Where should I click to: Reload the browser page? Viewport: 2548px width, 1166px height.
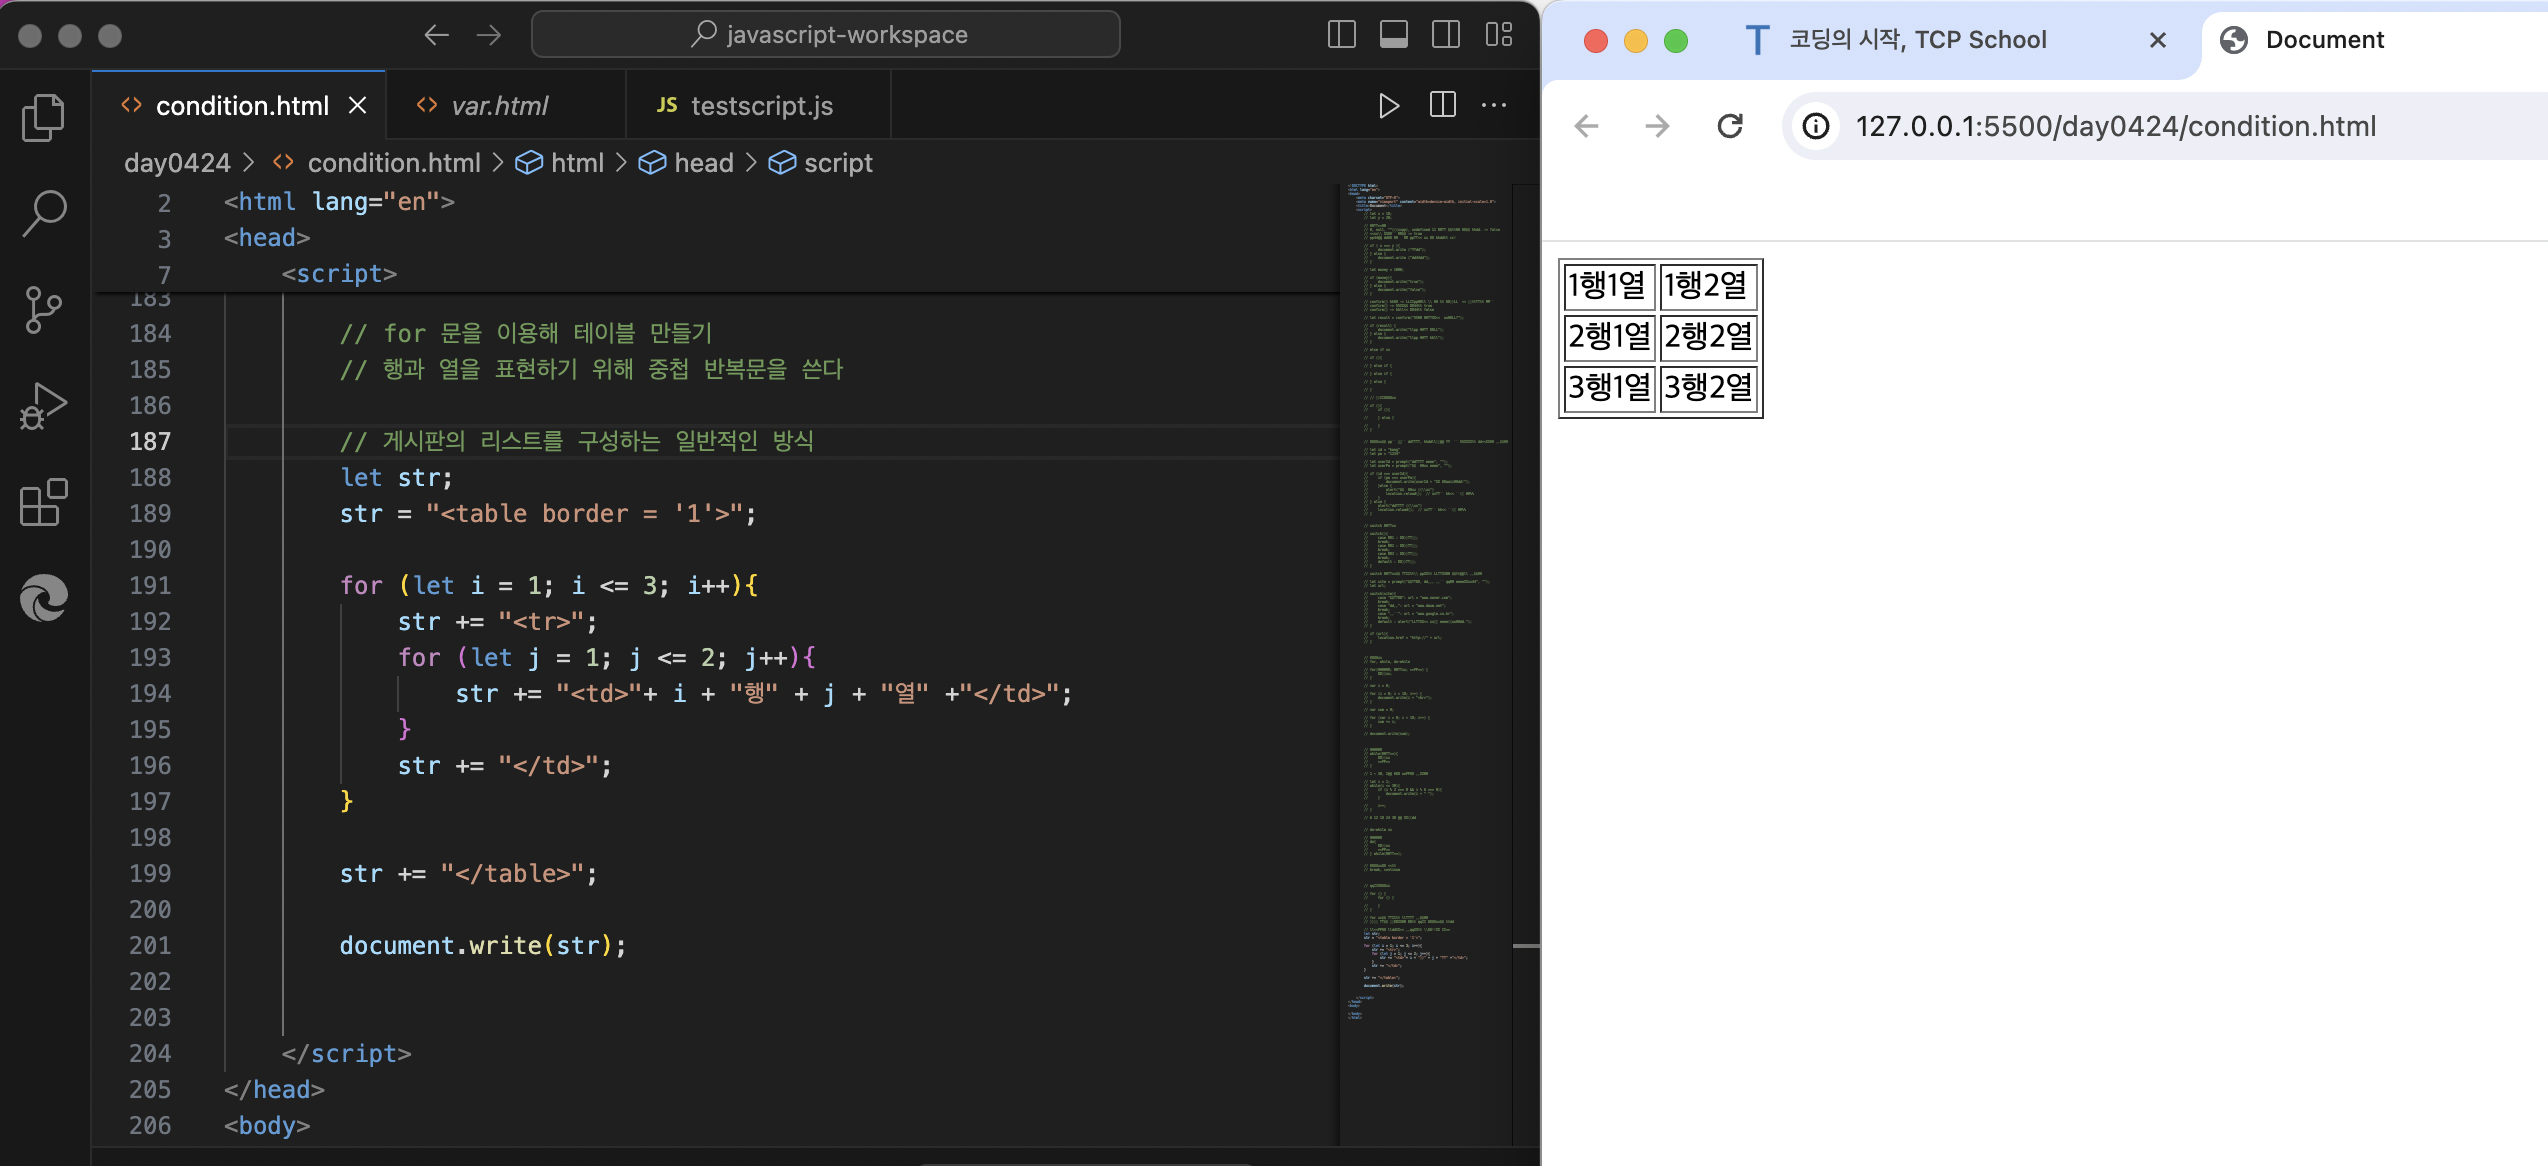(x=1729, y=126)
